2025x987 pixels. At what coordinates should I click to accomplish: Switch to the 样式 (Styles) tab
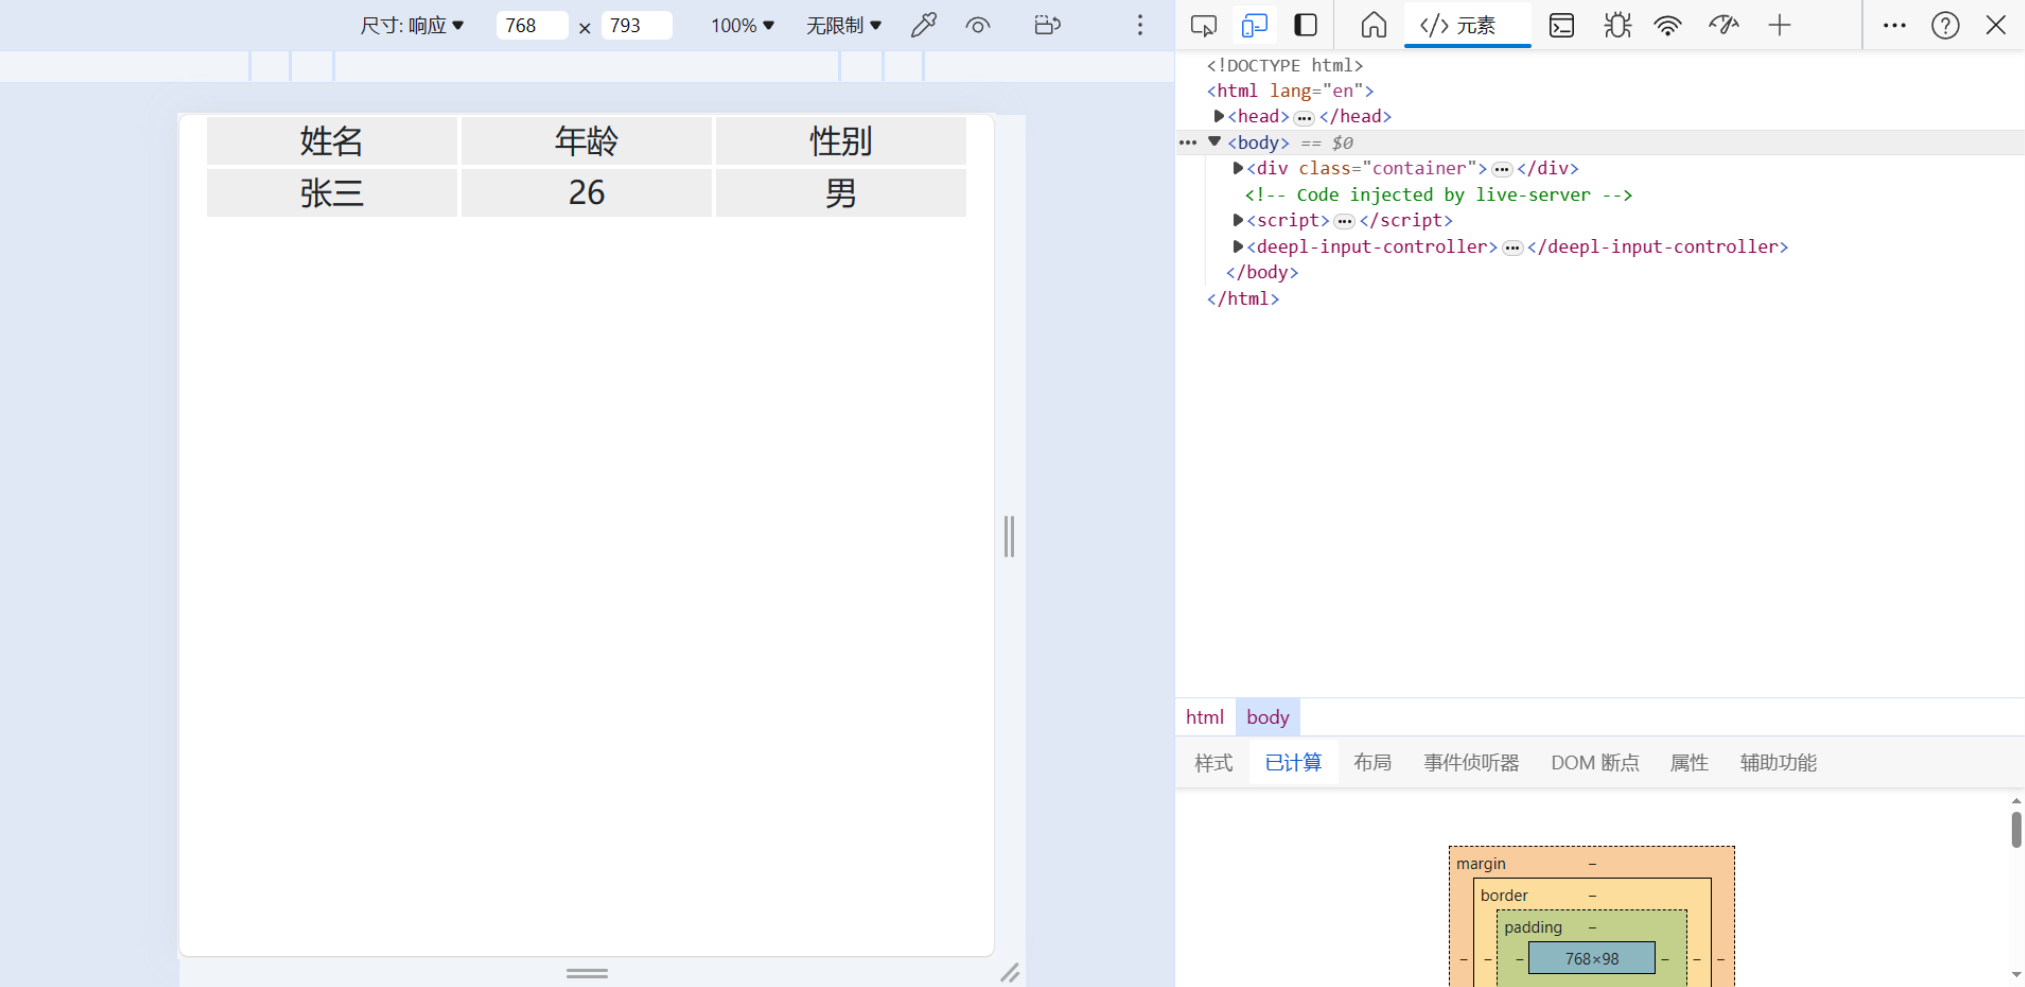point(1213,763)
